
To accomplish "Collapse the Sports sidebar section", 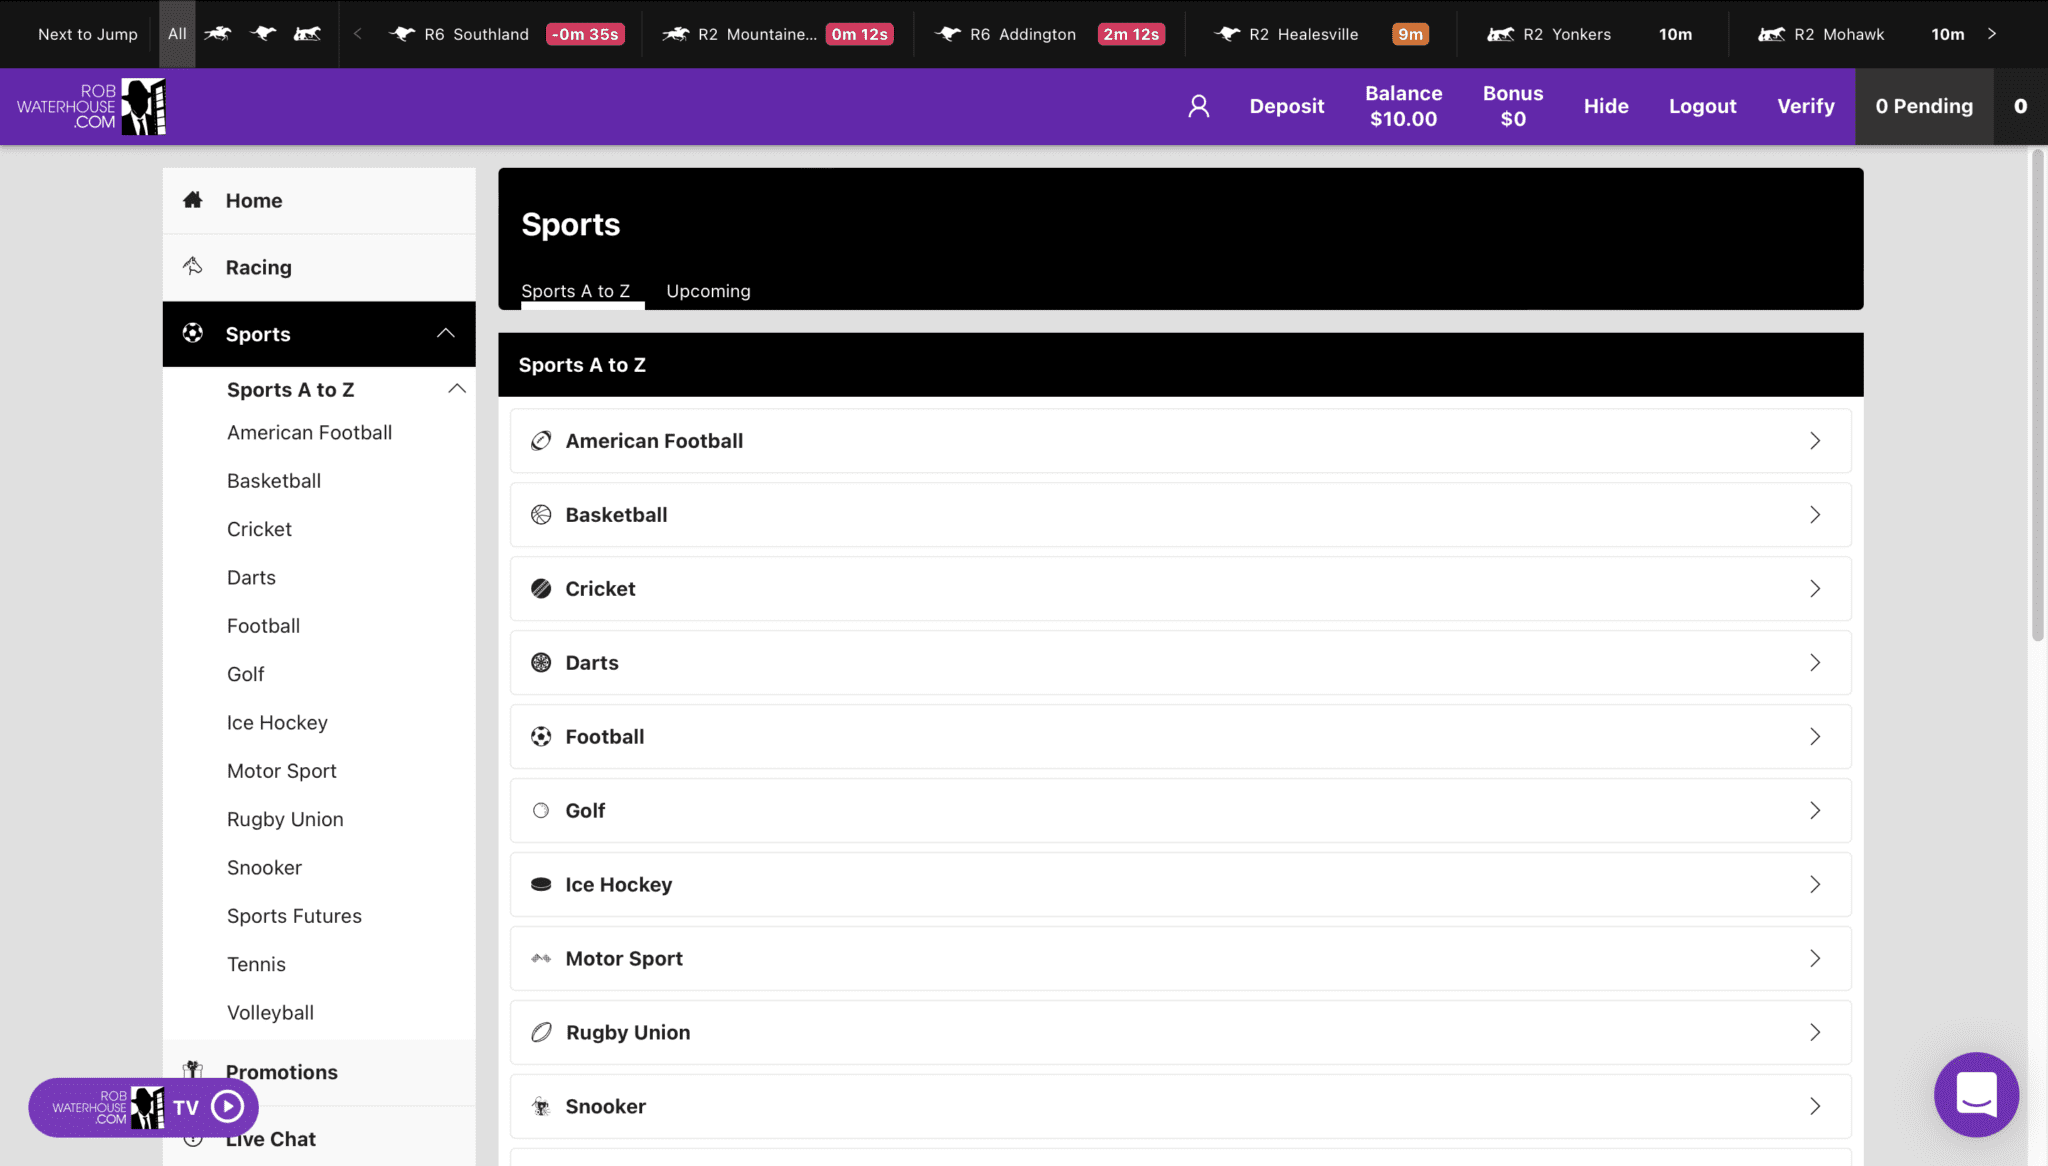I will tap(446, 333).
